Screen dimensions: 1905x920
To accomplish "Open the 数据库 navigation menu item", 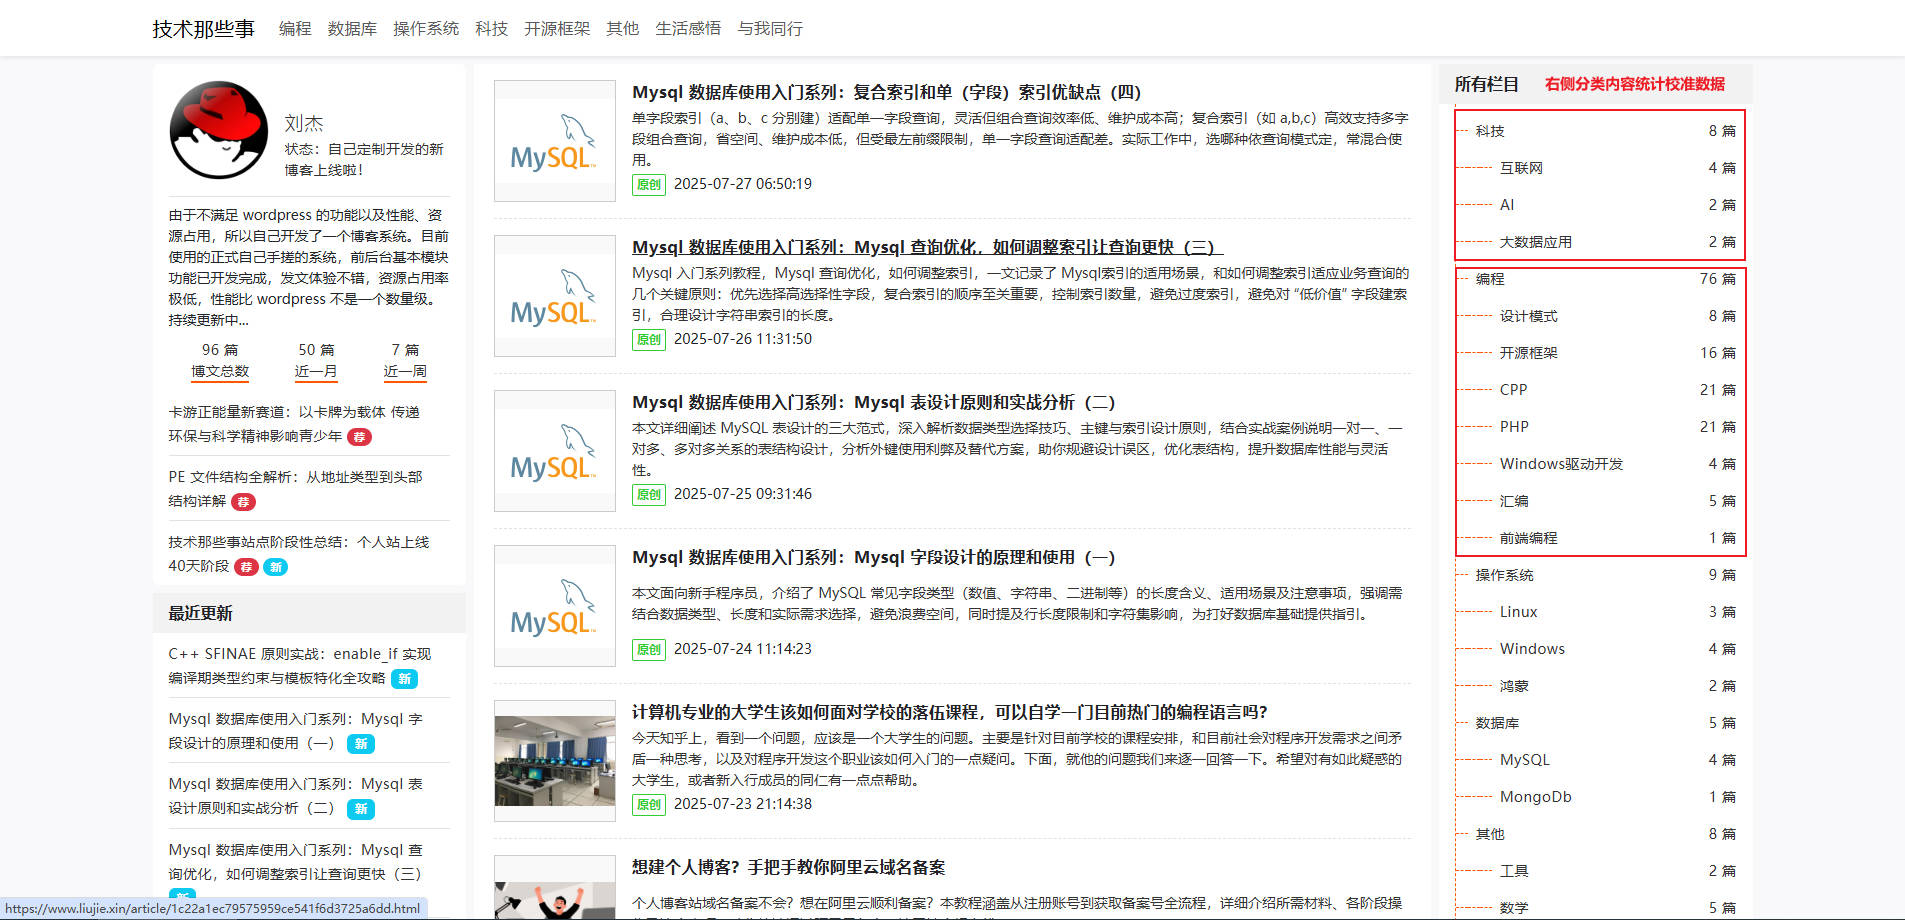I will click(x=352, y=29).
